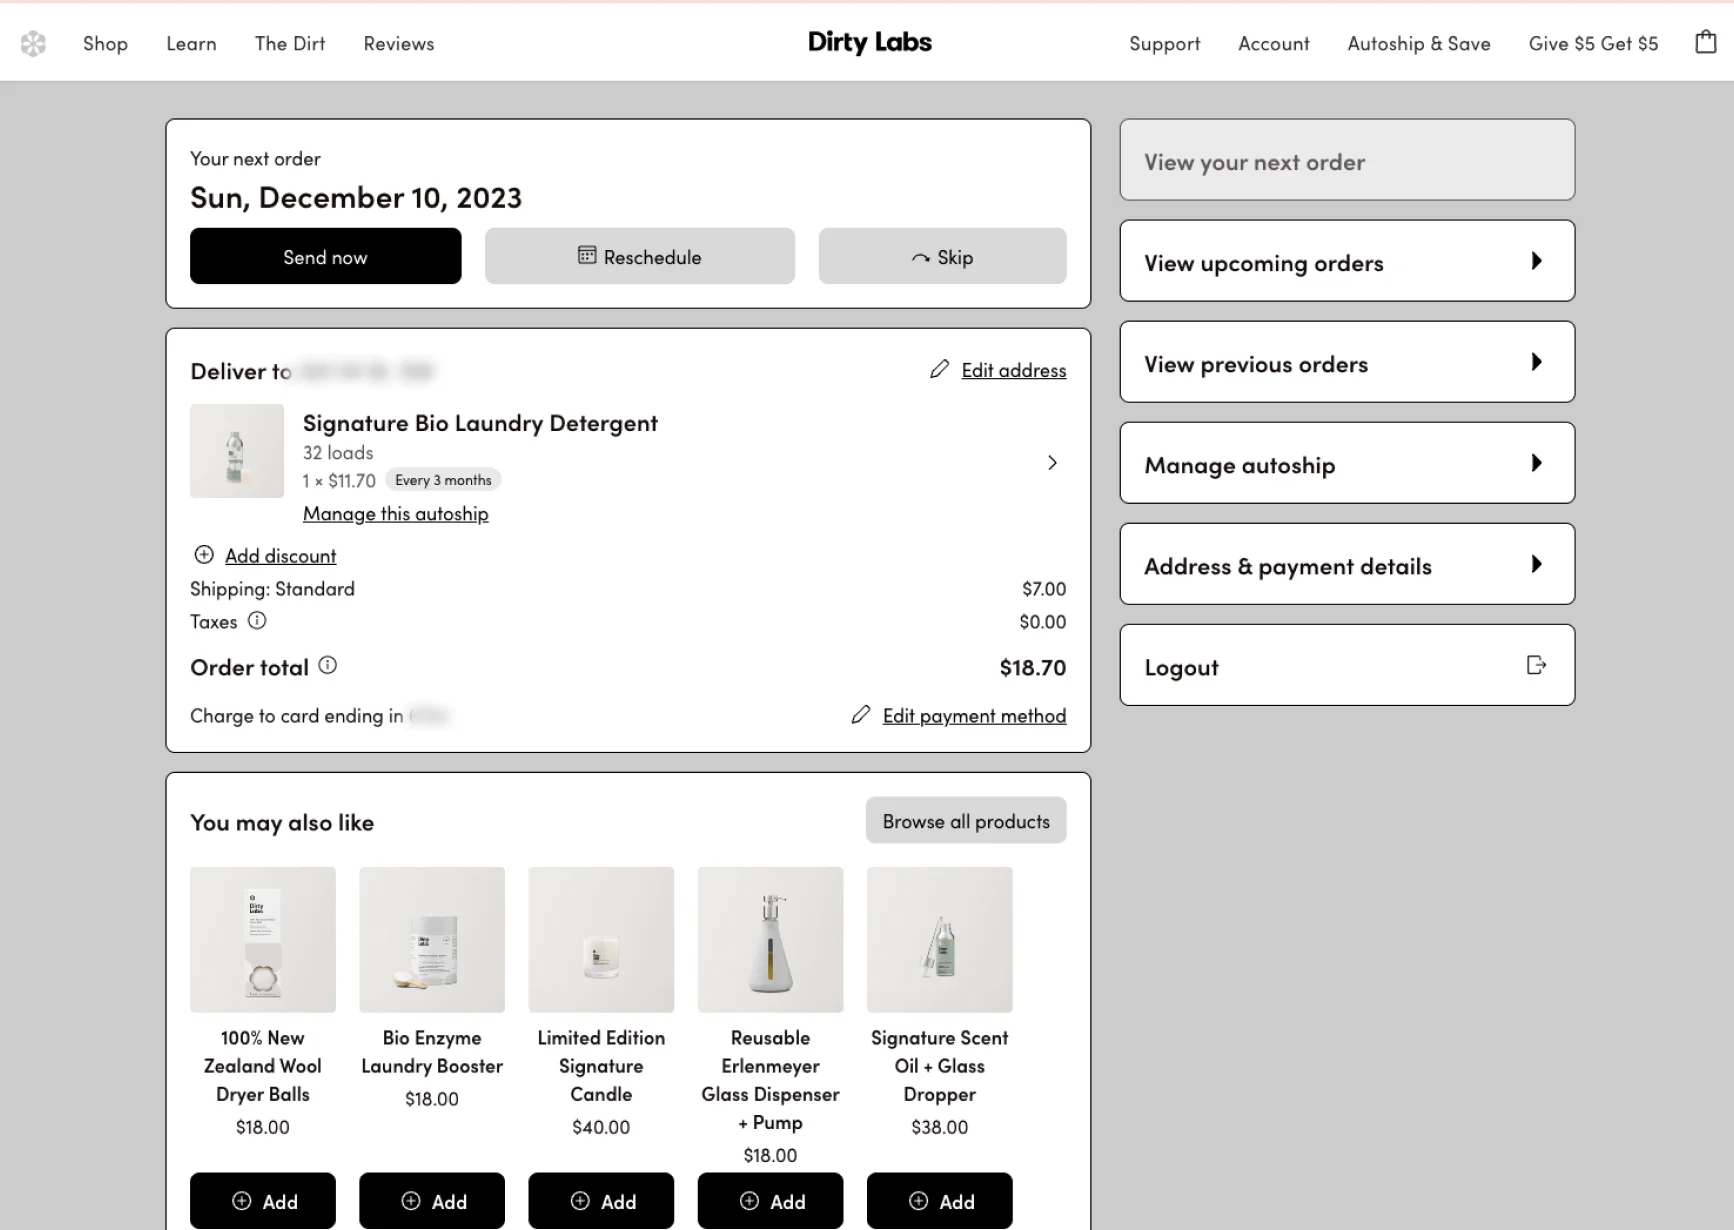Click the pencil icon beside Edit payment method
This screenshot has width=1734, height=1230.
pos(861,714)
